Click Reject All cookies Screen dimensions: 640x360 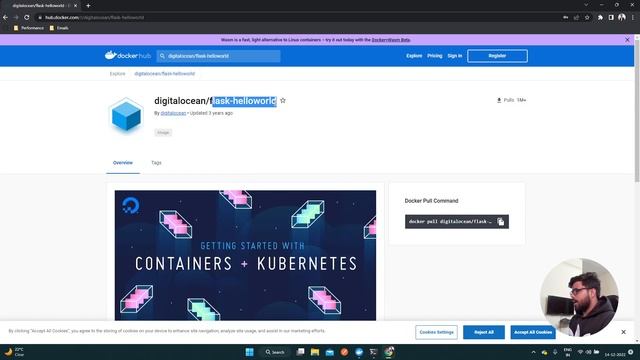click(484, 332)
